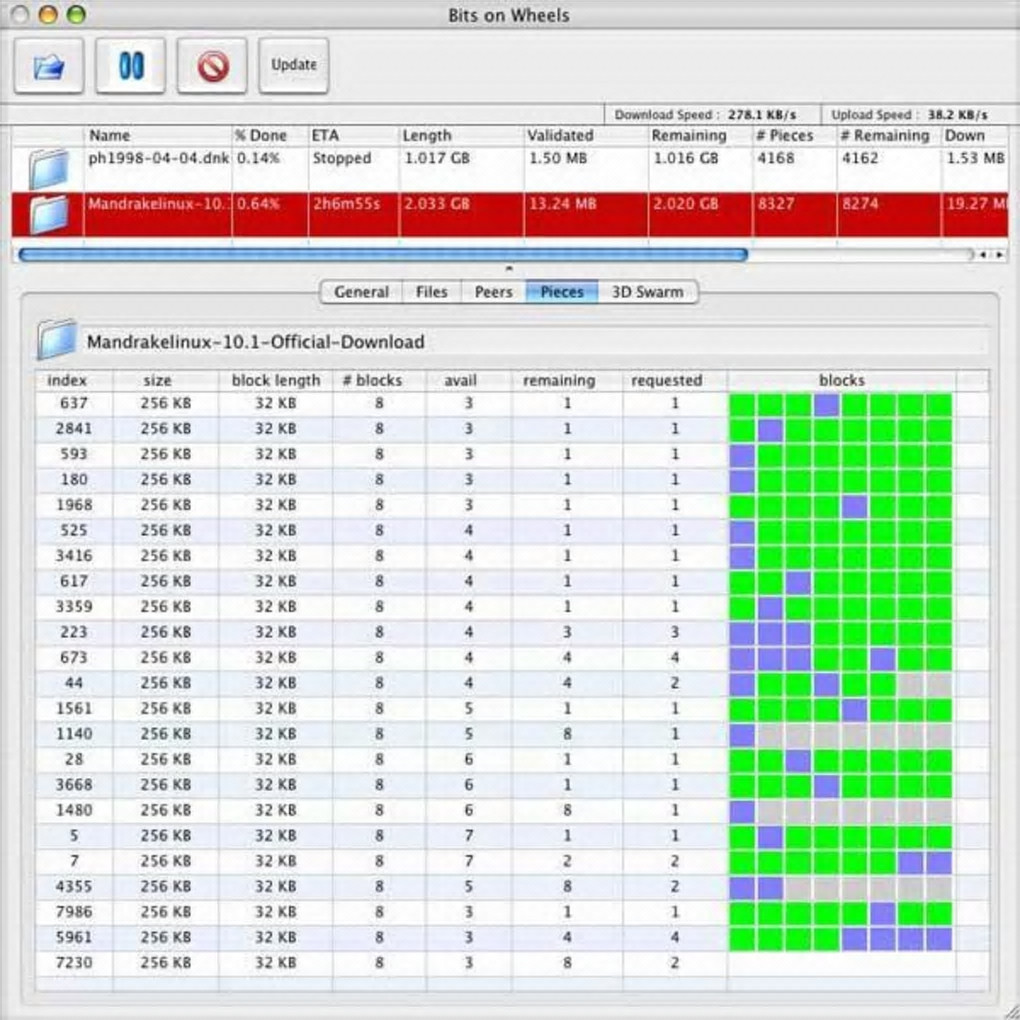1020x1020 pixels.
Task: Click the 2h6m55s ETA value
Action: pyautogui.click(x=346, y=204)
